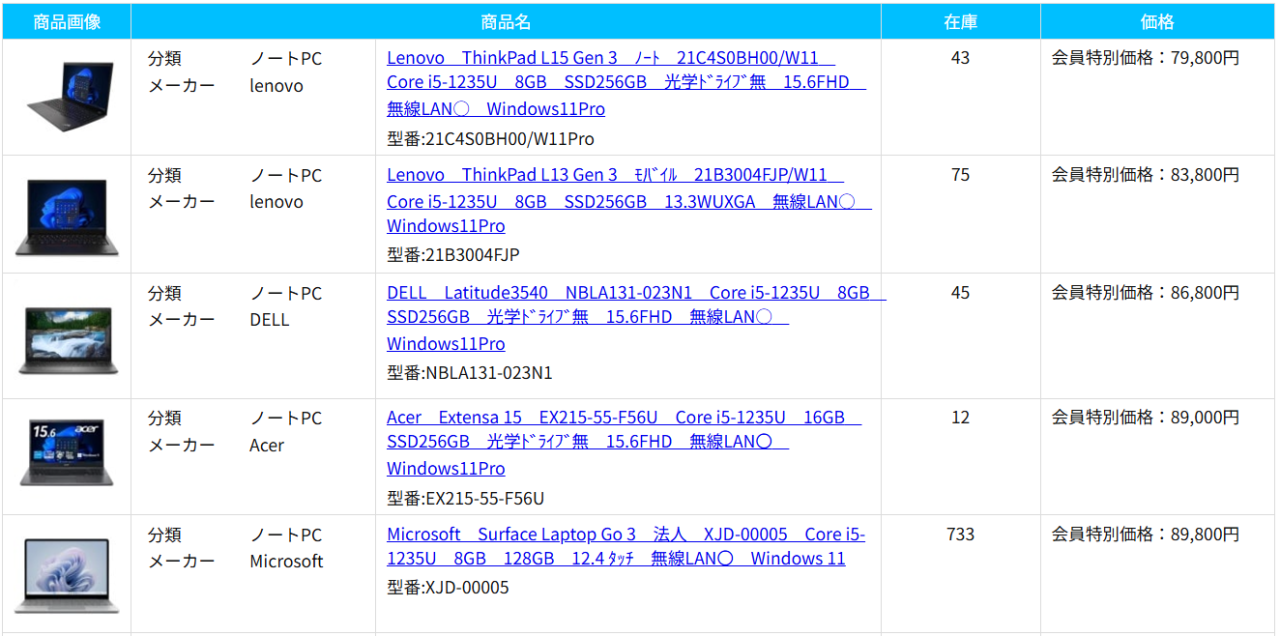The image size is (1280, 636).
Task: Open the Lenovo ThinkPad L15 Gen 3 product link
Action: [626, 84]
